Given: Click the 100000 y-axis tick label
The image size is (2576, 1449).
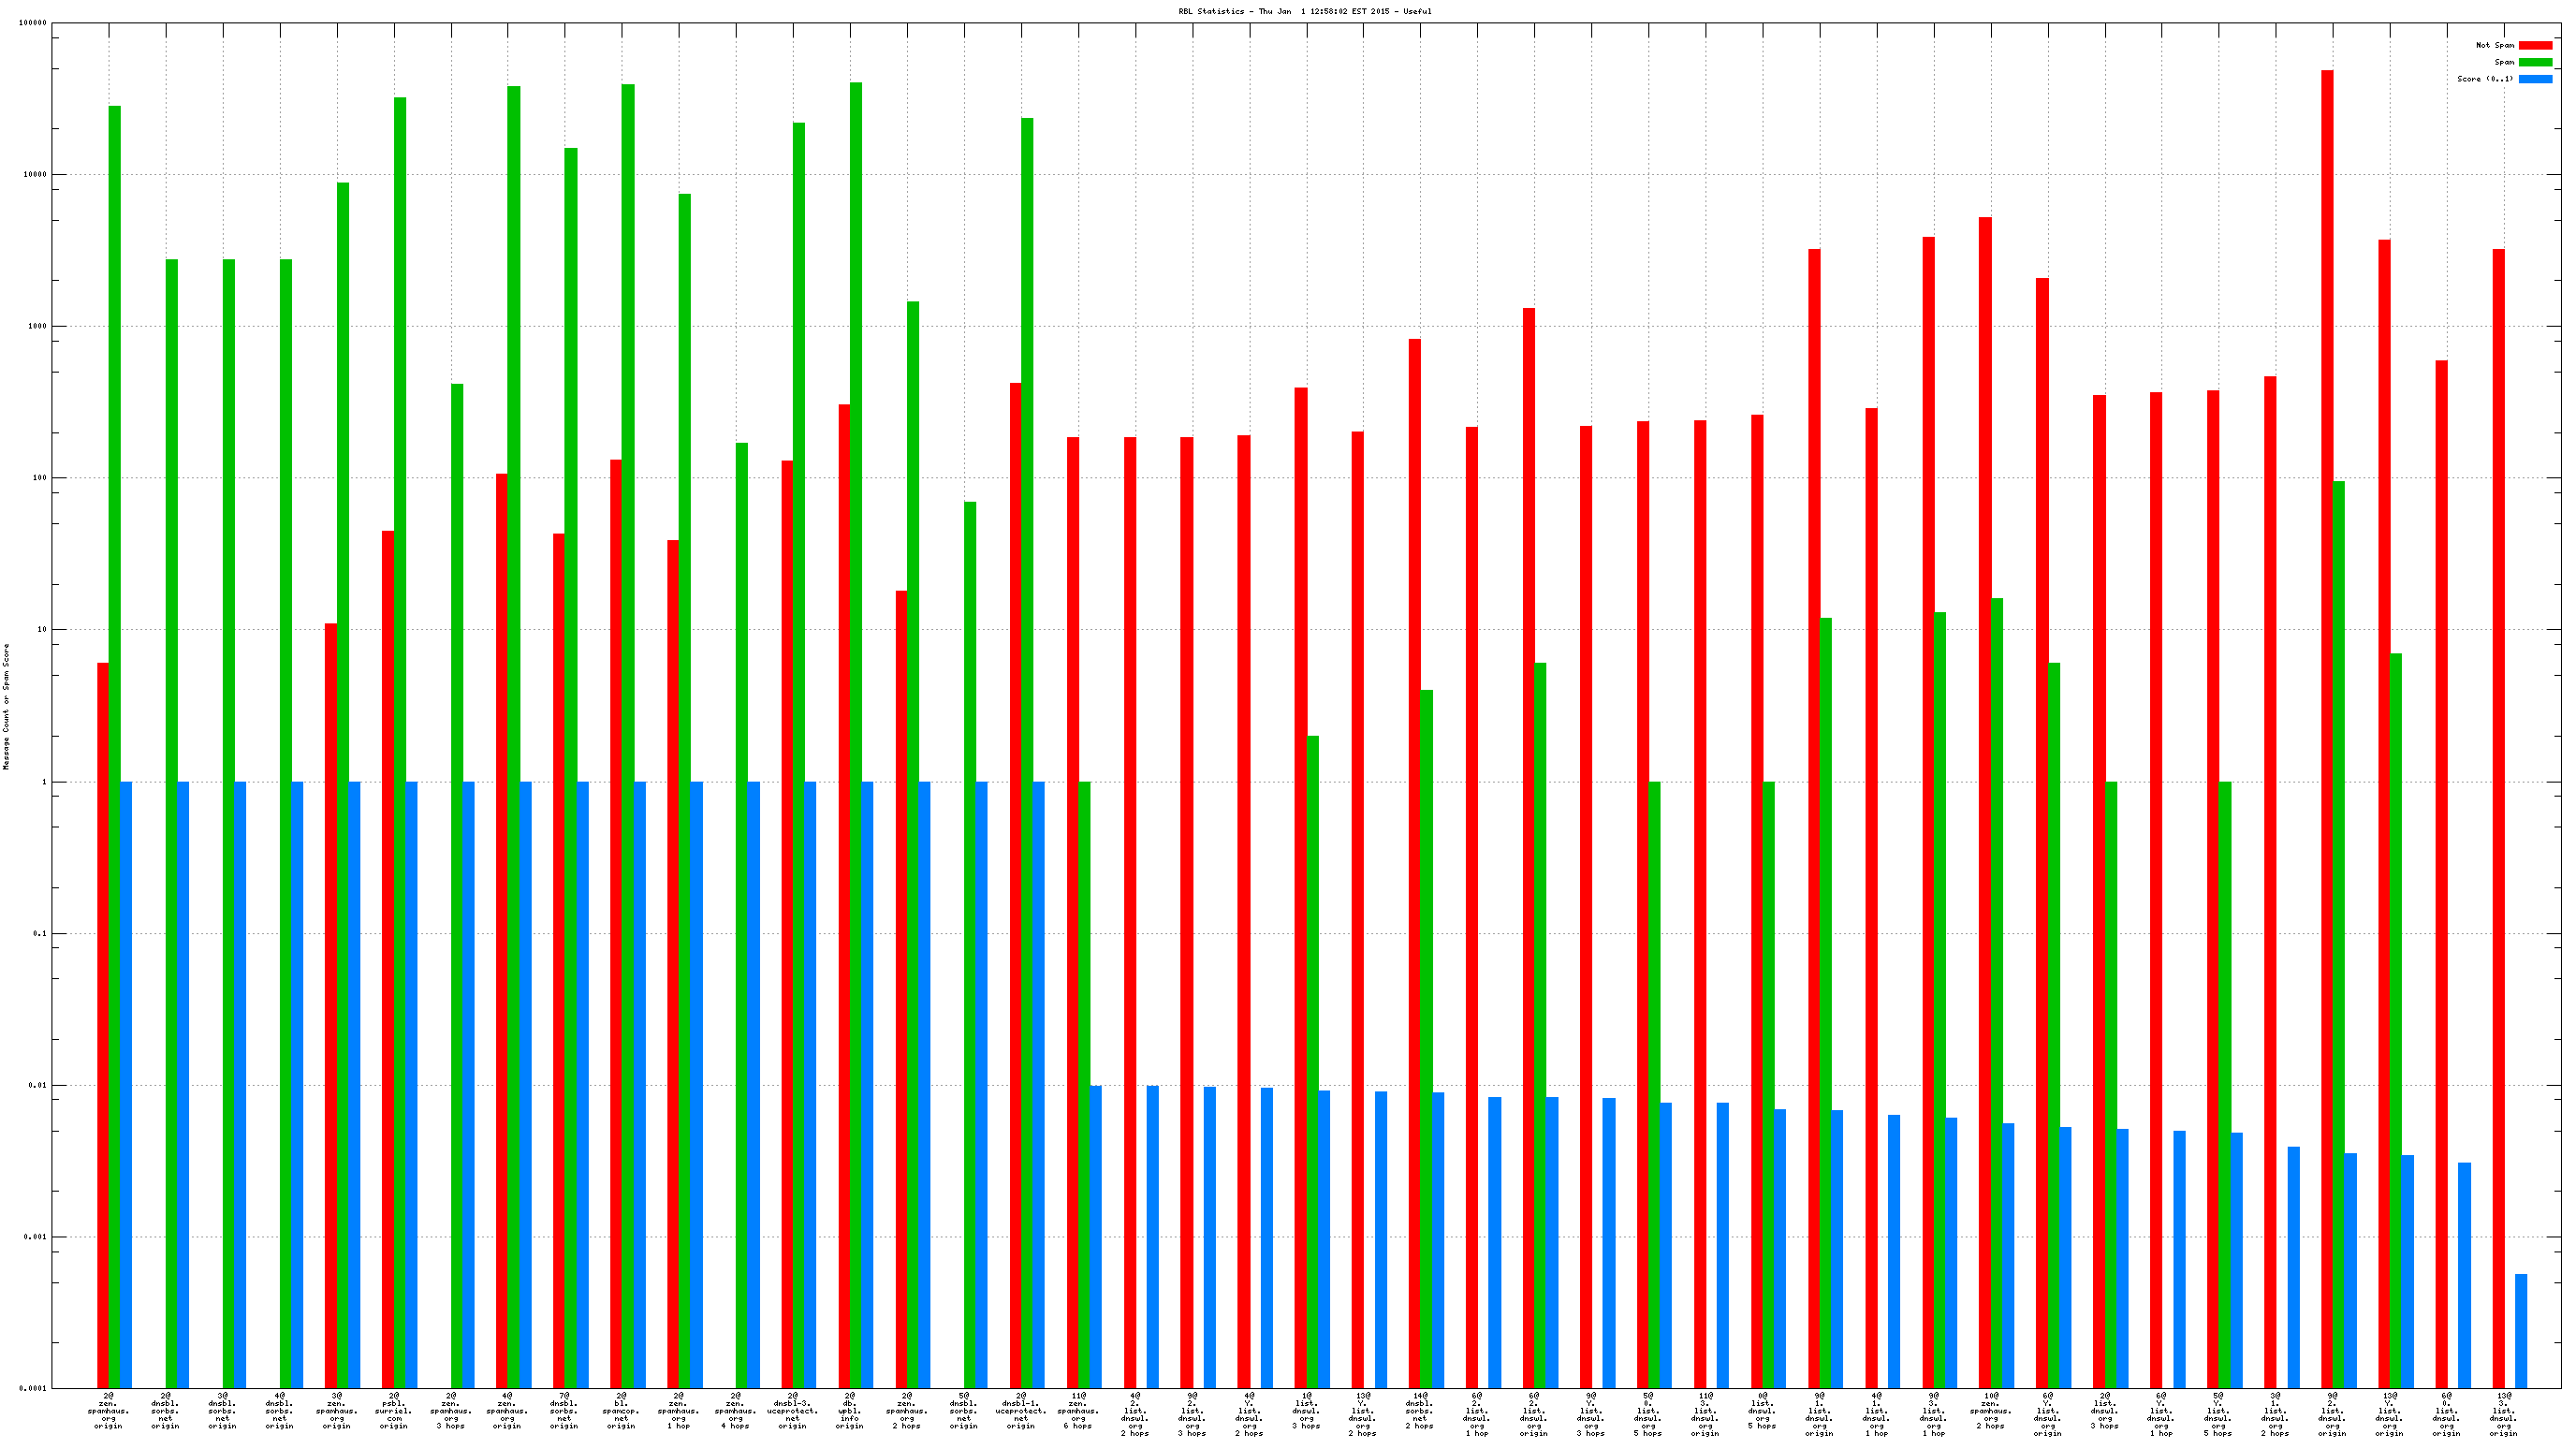Looking at the screenshot, I should pyautogui.click(x=33, y=23).
